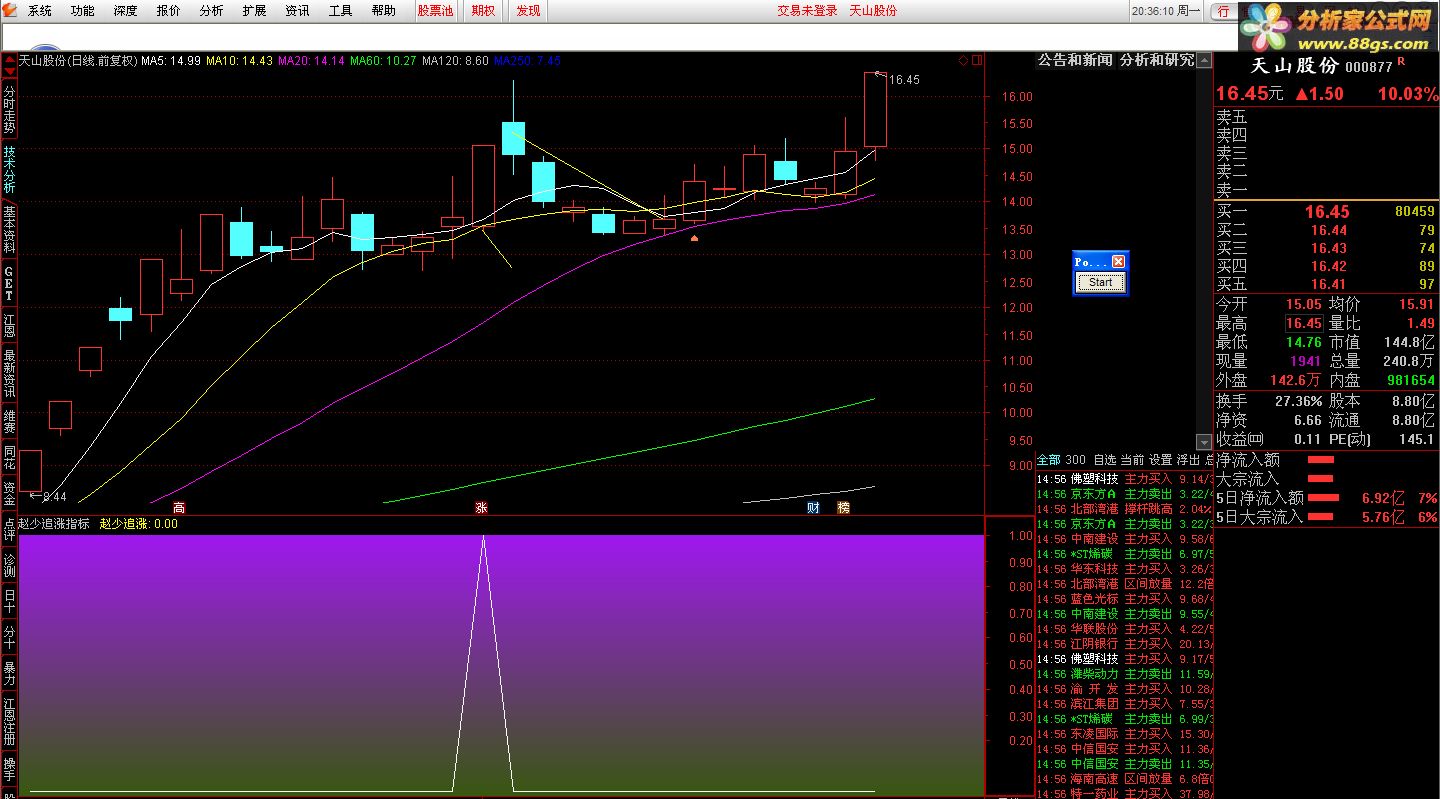
Task: Click the up arrow beside 分析和研究
Action: (1204, 59)
